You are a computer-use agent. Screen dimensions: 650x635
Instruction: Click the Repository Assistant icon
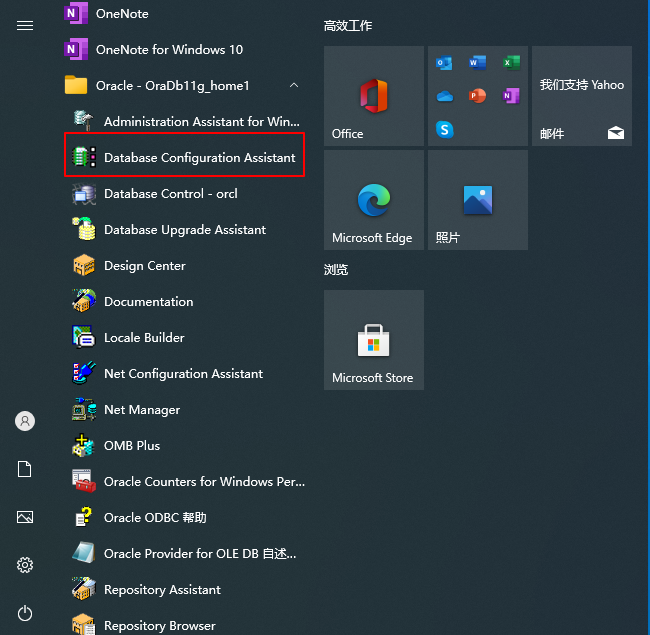click(x=84, y=589)
